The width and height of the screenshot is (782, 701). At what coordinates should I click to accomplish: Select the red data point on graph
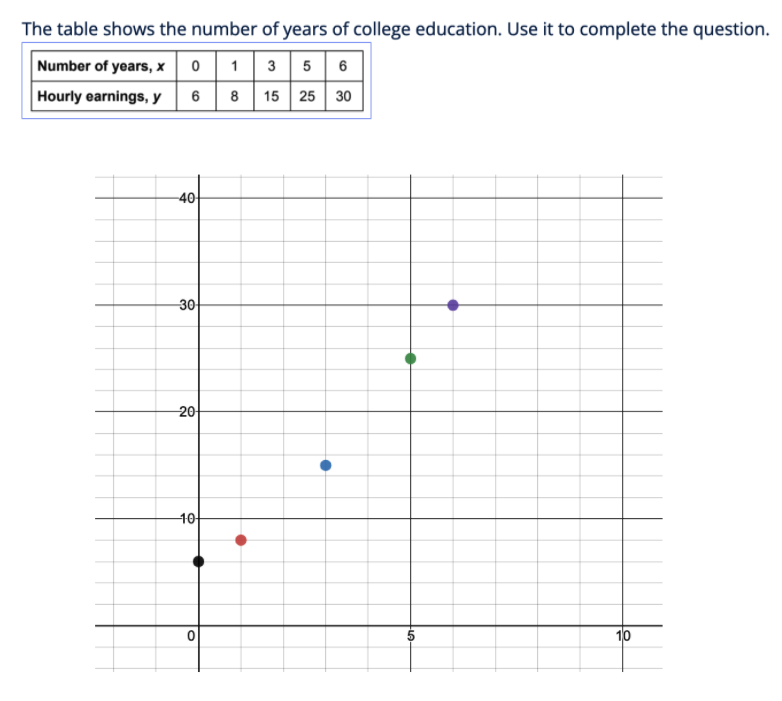[241, 540]
